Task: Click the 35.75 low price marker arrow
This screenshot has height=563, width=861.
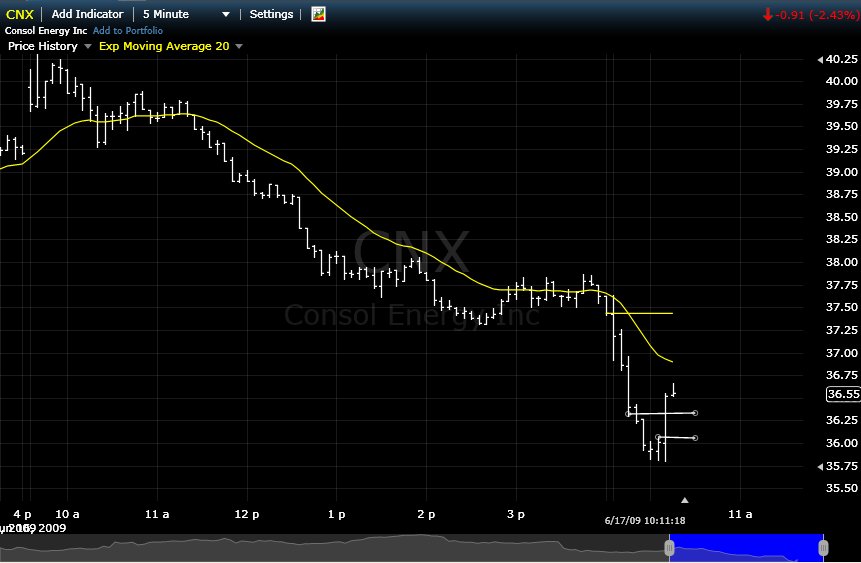Action: 820,467
